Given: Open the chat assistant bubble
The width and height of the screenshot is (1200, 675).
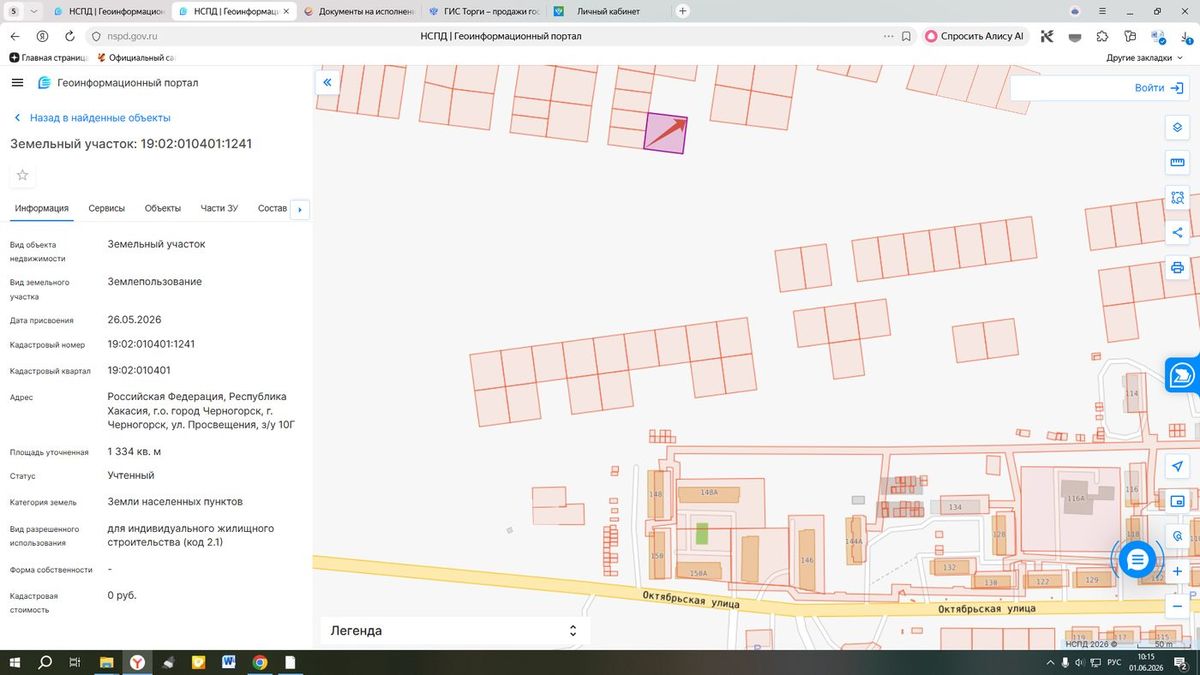Looking at the screenshot, I should coord(1137,560).
